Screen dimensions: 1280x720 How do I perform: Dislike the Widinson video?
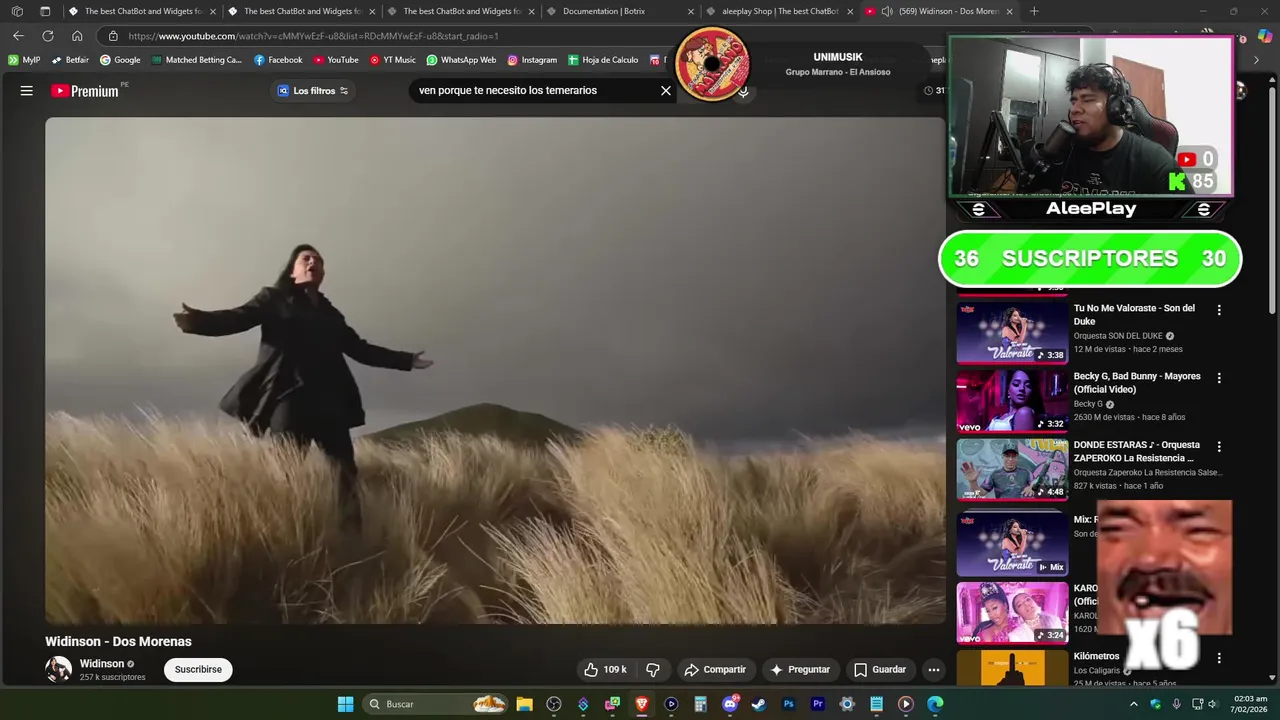(x=653, y=670)
